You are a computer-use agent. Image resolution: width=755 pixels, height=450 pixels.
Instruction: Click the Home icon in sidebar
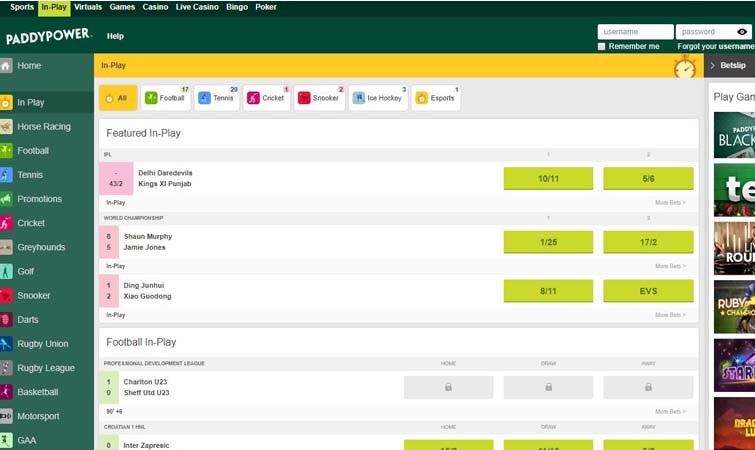coord(7,66)
